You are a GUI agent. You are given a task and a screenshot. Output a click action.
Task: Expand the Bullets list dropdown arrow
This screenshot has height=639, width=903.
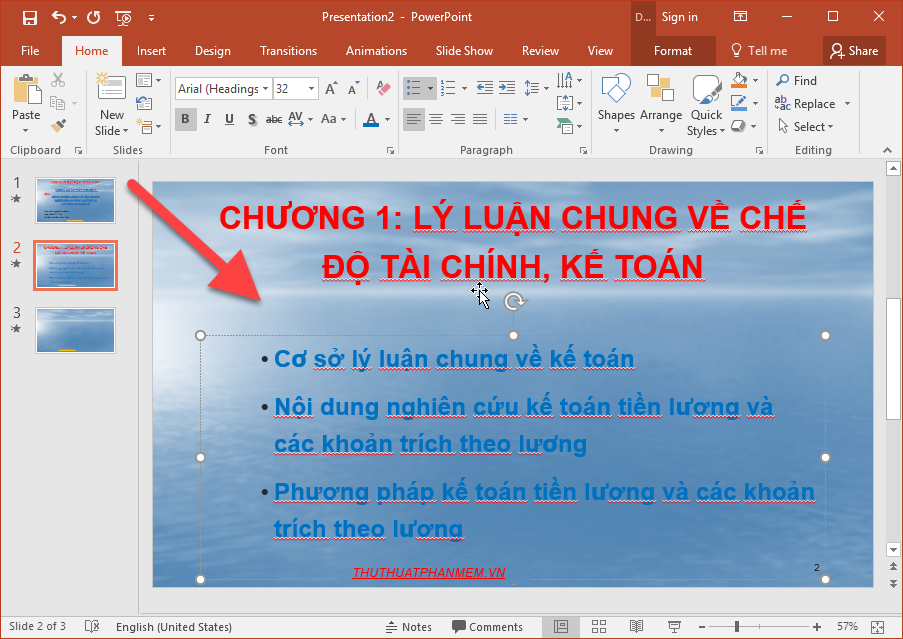[x=429, y=88]
